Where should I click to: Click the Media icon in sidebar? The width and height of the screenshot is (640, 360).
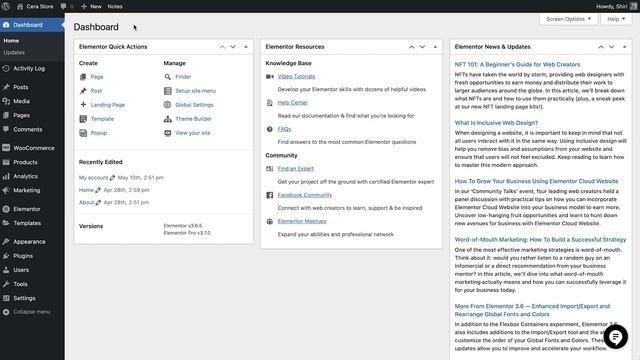pyautogui.click(x=6, y=101)
